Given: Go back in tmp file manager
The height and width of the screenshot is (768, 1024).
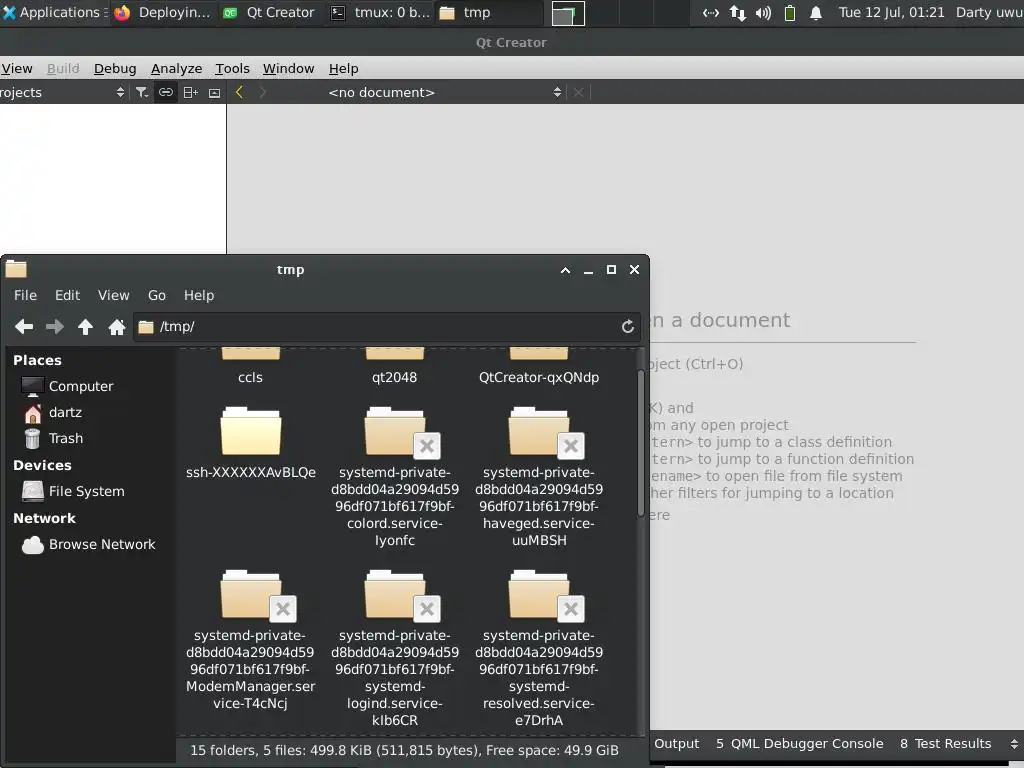Looking at the screenshot, I should click(24, 327).
